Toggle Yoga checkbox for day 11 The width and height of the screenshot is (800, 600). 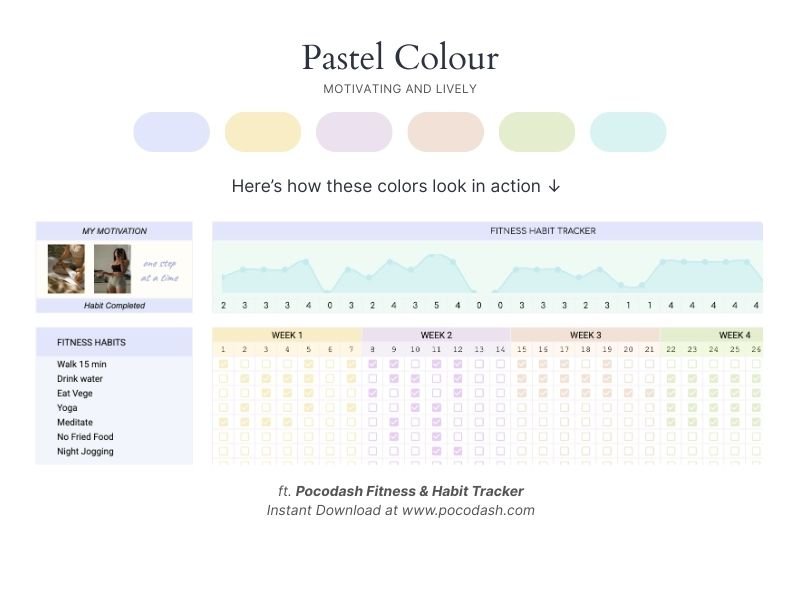coord(437,408)
